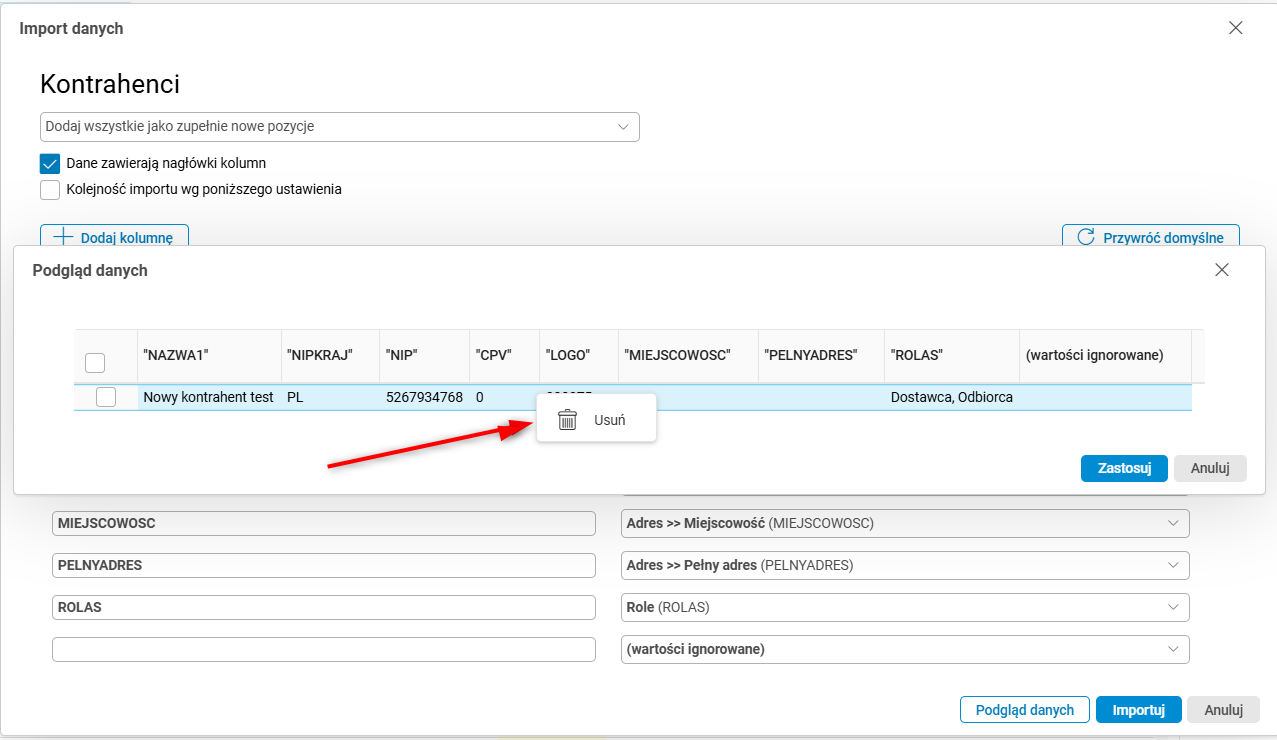
Task: Close the Podgląd danych dialog
Action: pyautogui.click(x=1221, y=270)
